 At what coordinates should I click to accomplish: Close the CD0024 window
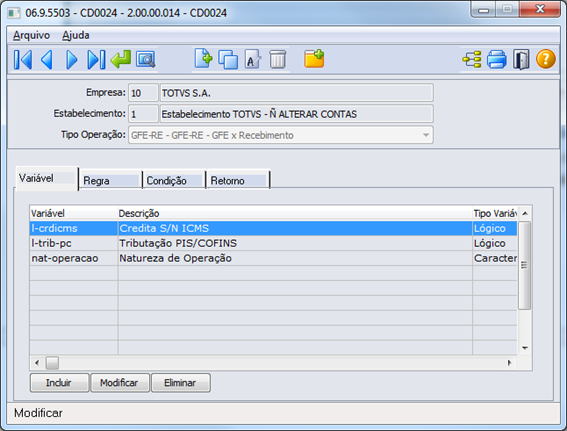[540, 9]
